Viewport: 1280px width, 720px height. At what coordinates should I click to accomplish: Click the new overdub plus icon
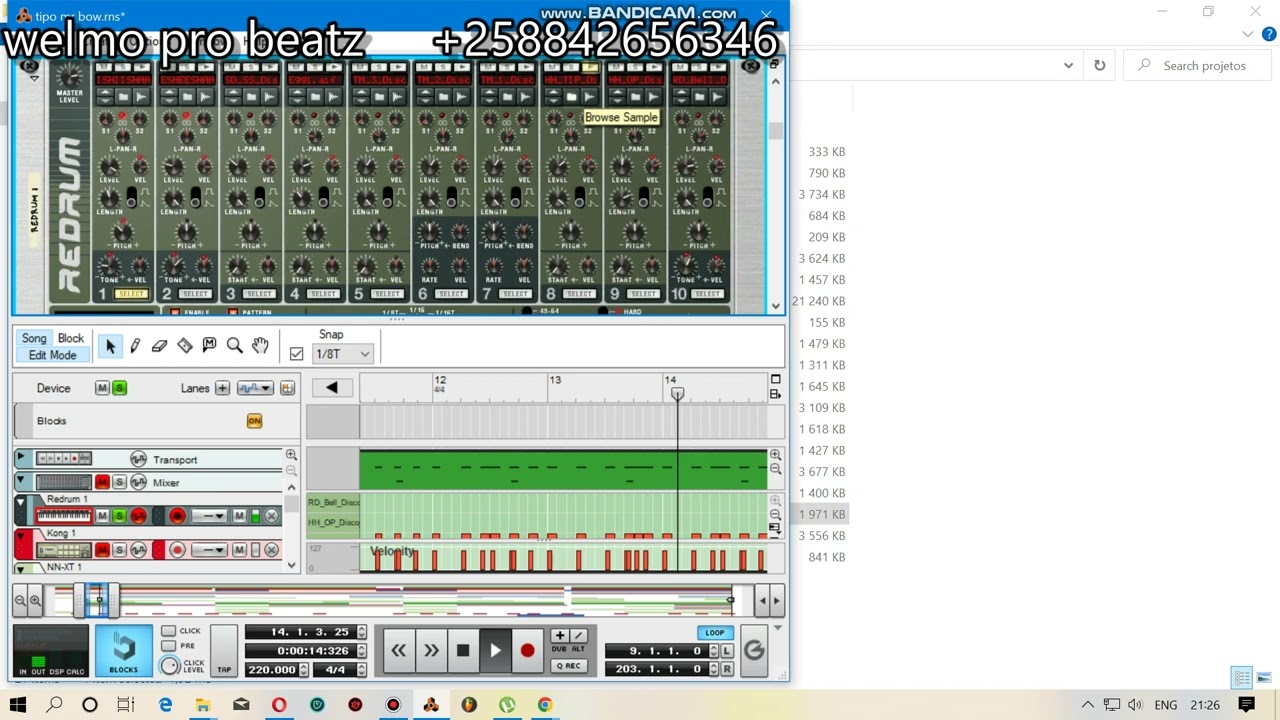click(559, 635)
